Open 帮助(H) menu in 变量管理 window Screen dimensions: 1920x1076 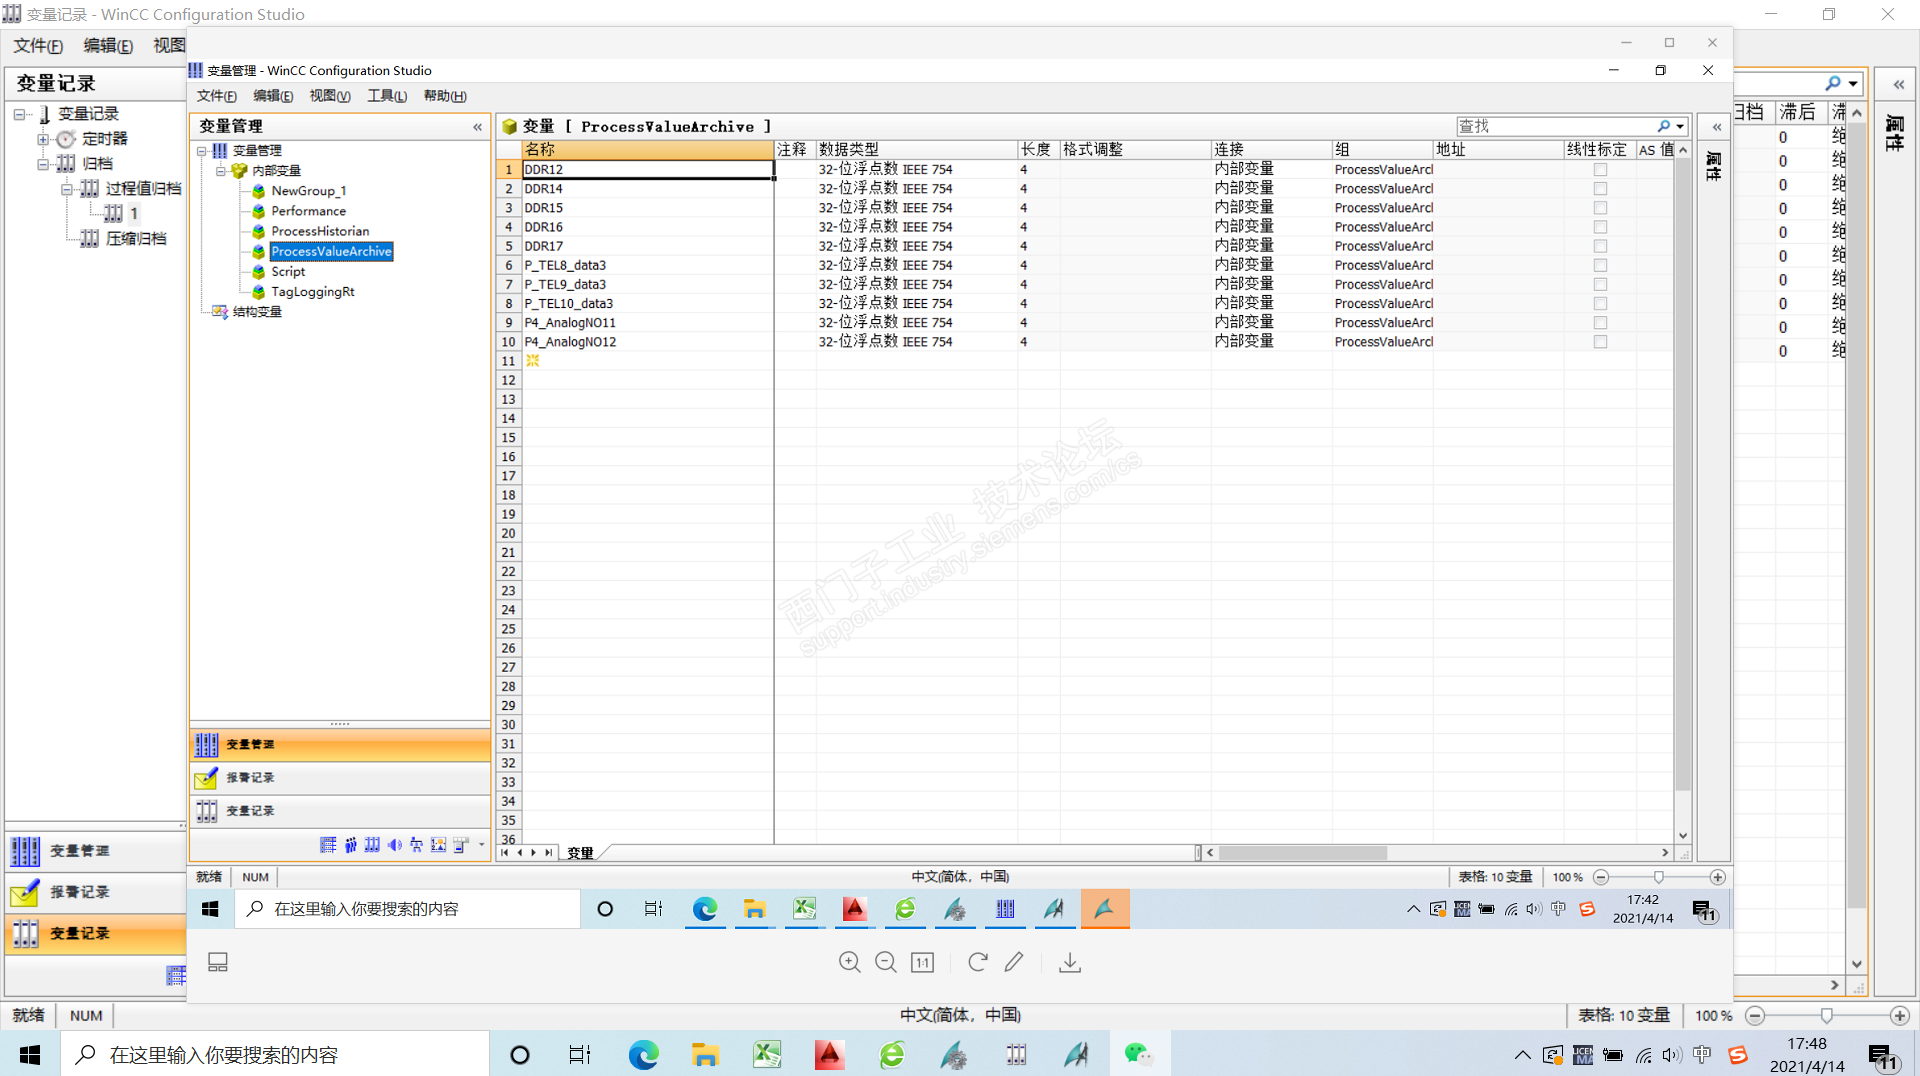(x=445, y=96)
